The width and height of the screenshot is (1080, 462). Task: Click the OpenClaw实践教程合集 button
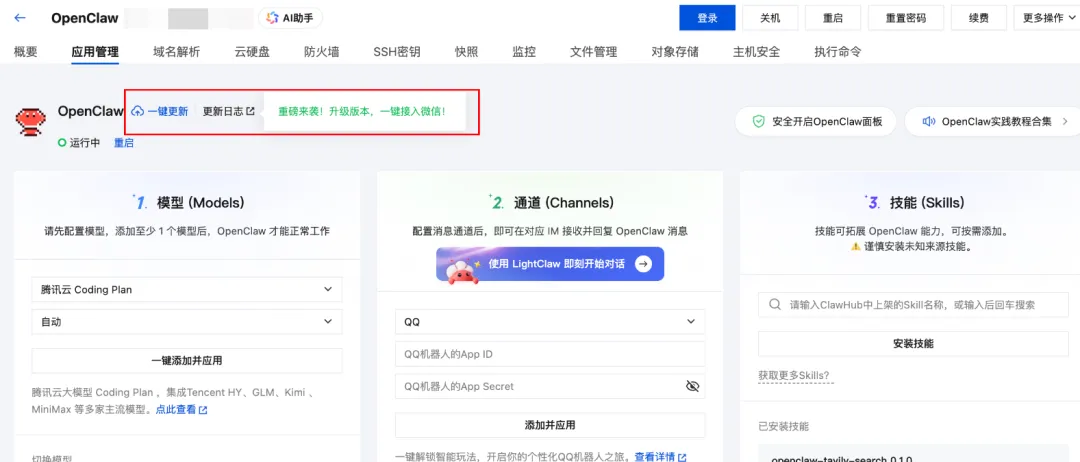click(x=992, y=121)
